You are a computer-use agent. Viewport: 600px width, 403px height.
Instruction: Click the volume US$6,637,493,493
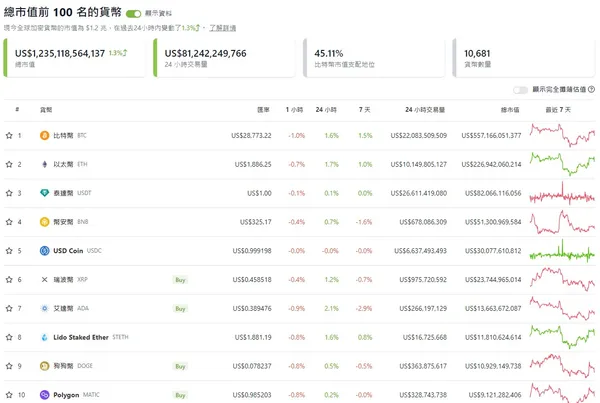(421, 251)
